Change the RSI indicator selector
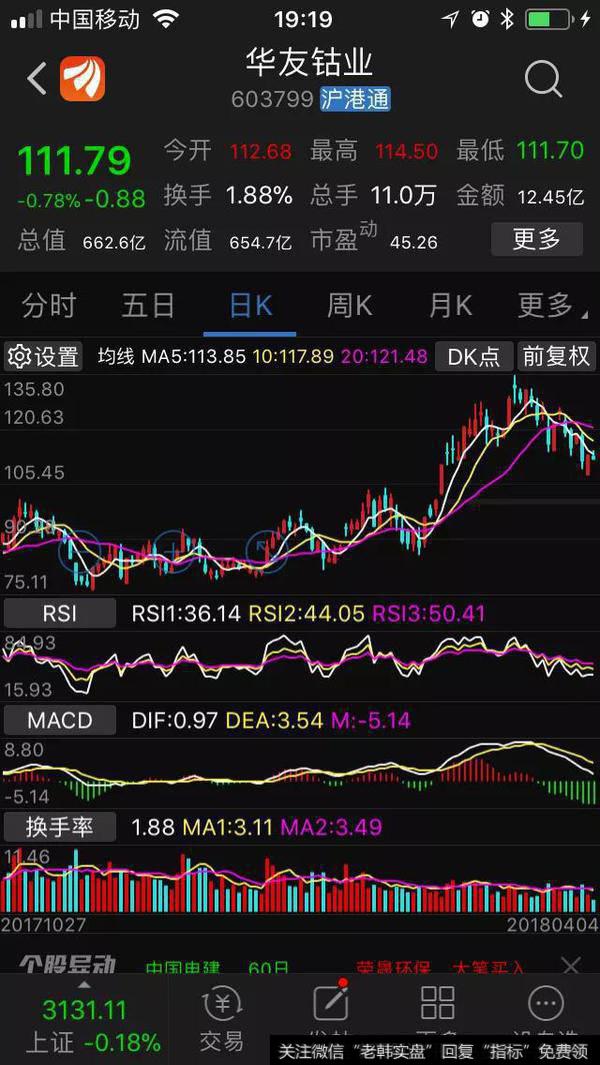This screenshot has width=600, height=1065. click(x=60, y=614)
